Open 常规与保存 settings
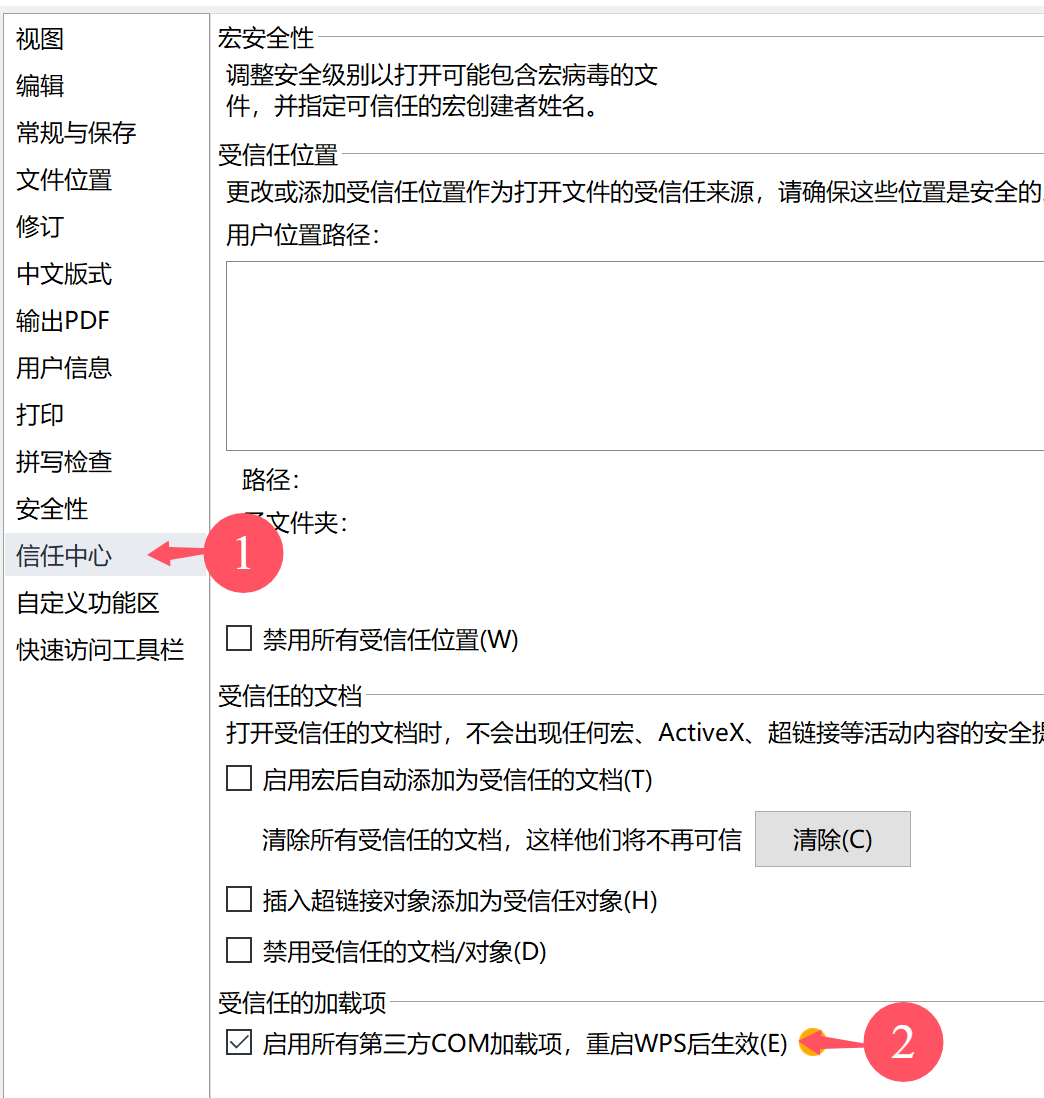The height and width of the screenshot is (1098, 1044). pos(69,133)
